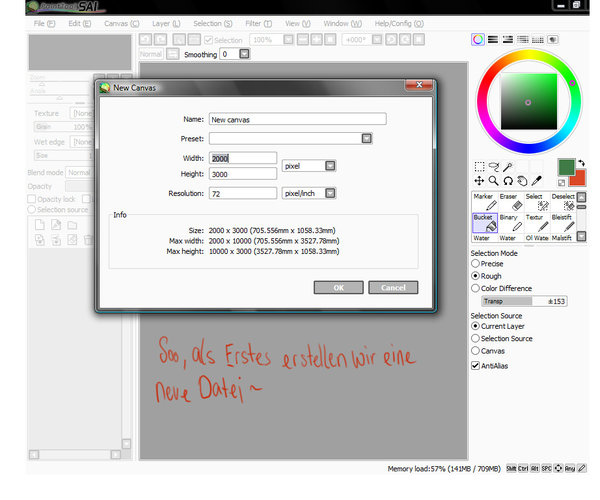Confirm the New Canvas dialog with OK
This screenshot has height=500, width=600.
[339, 287]
